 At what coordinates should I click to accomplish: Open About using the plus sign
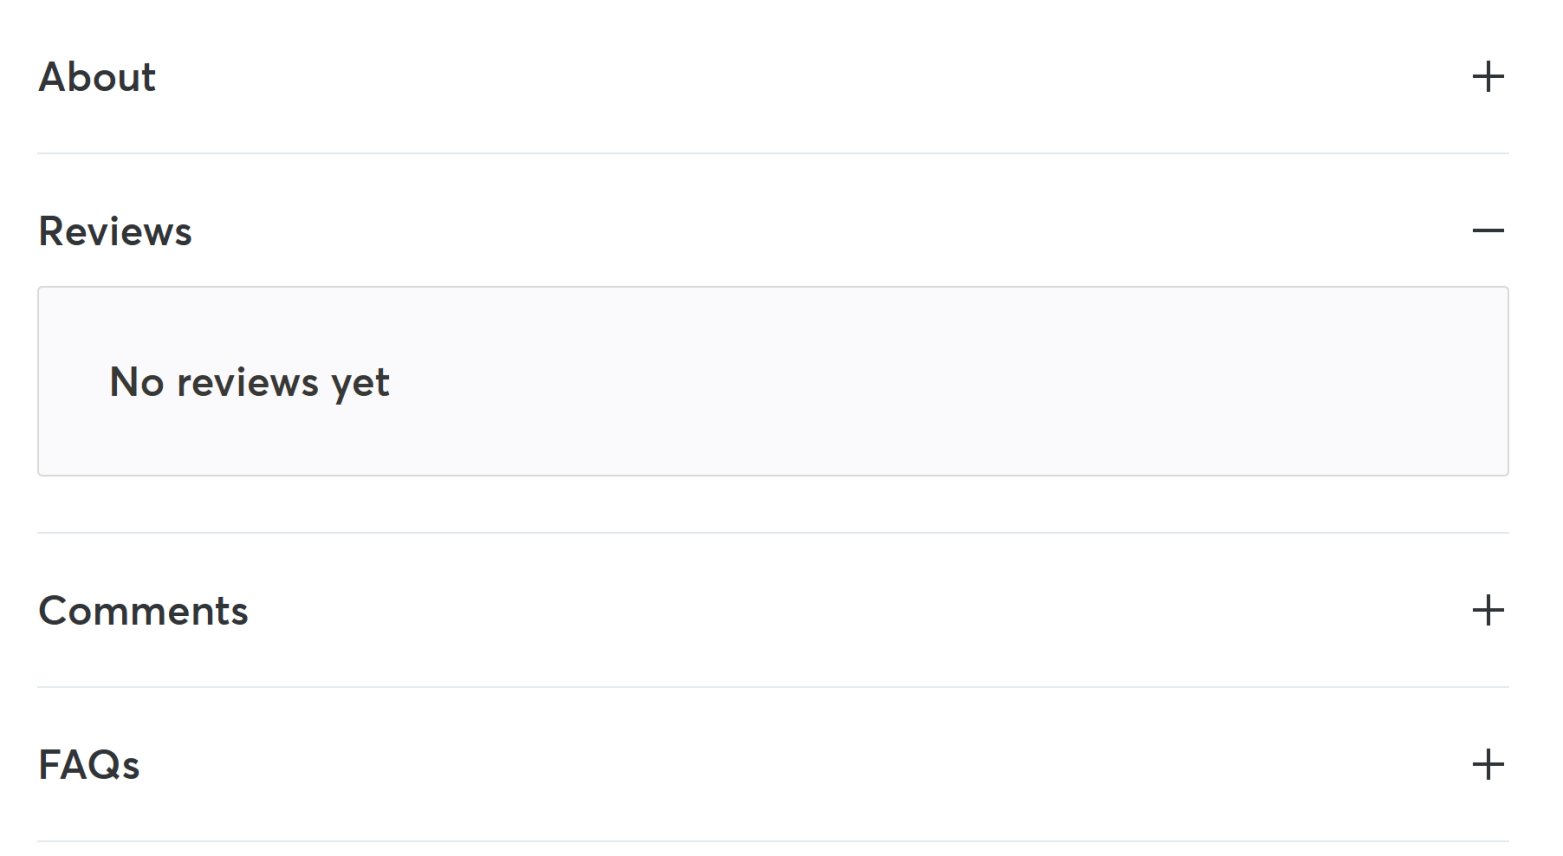(1488, 77)
